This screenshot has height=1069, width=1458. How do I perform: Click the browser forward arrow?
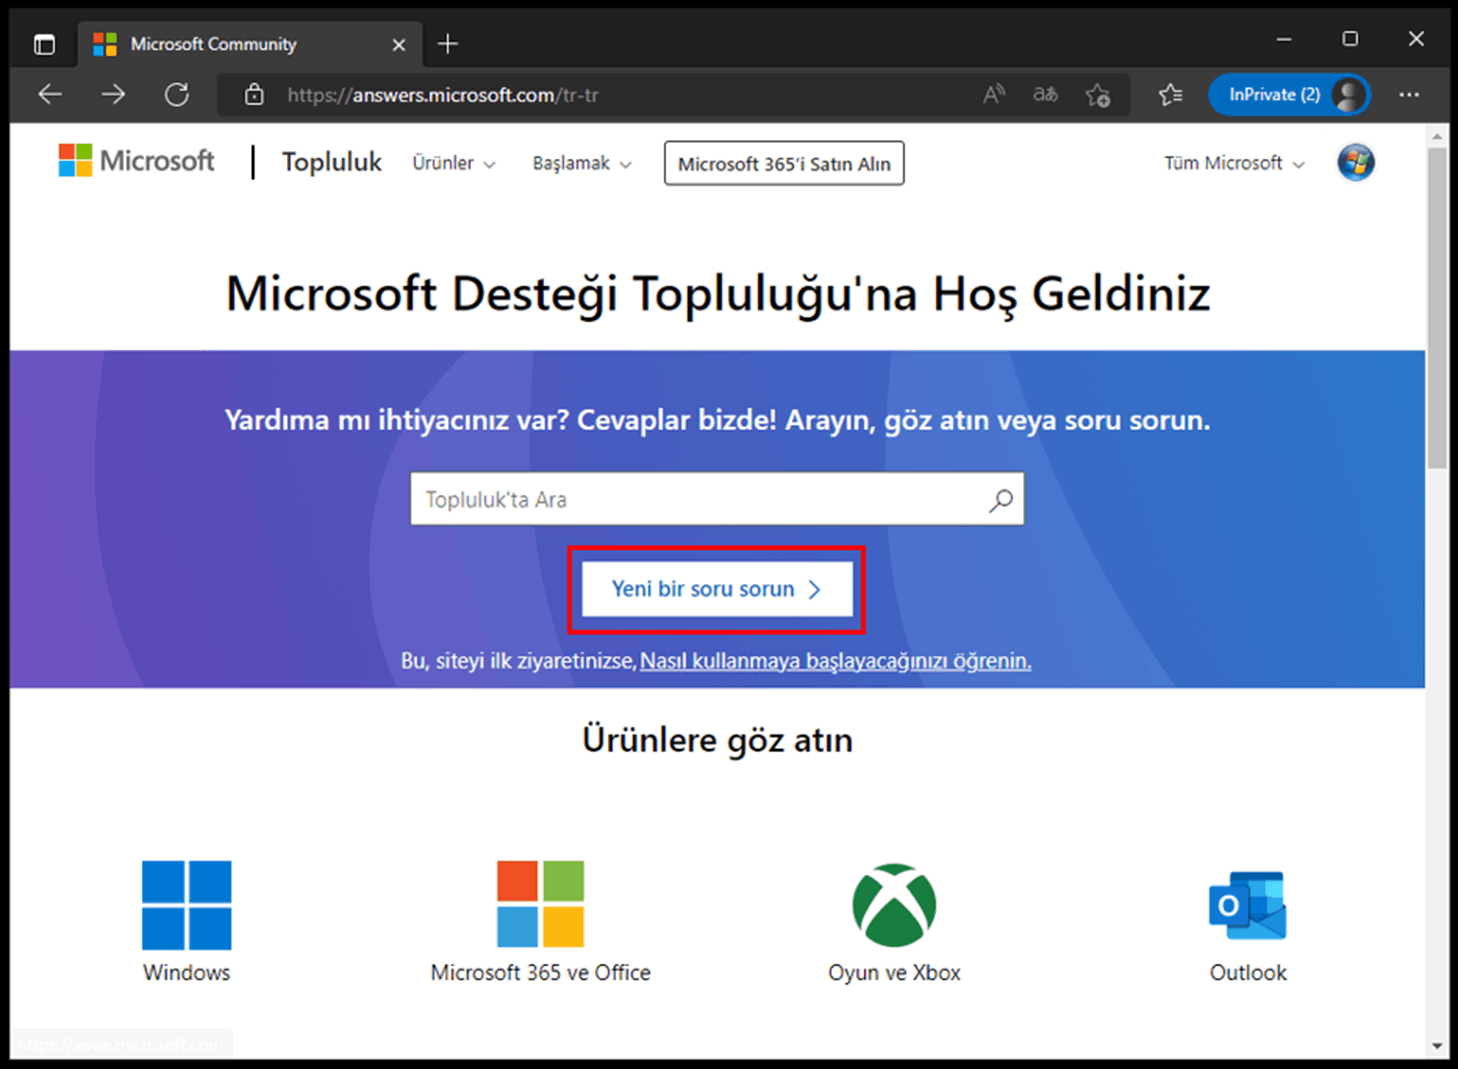coord(113,95)
